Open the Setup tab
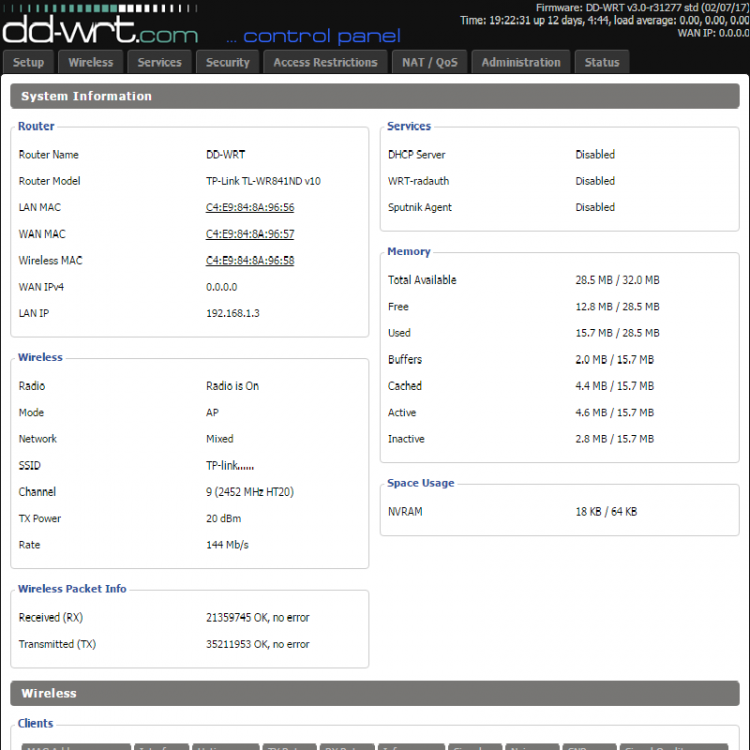750x750 pixels. click(x=29, y=62)
